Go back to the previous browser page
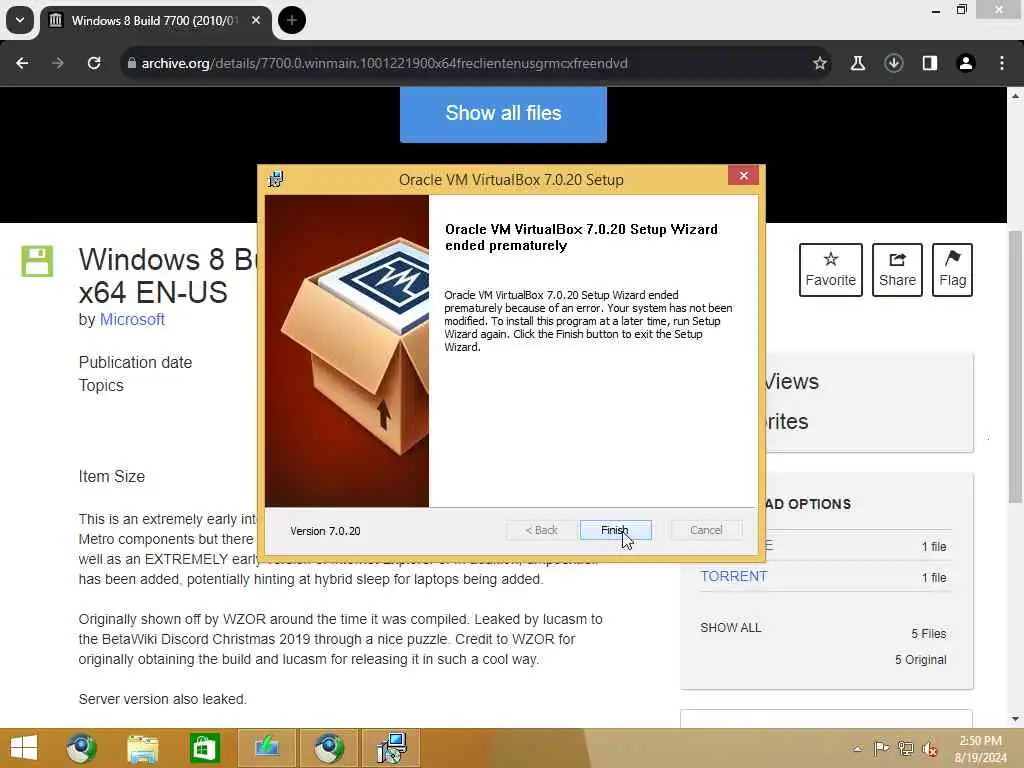The width and height of the screenshot is (1024, 768). tap(22, 63)
